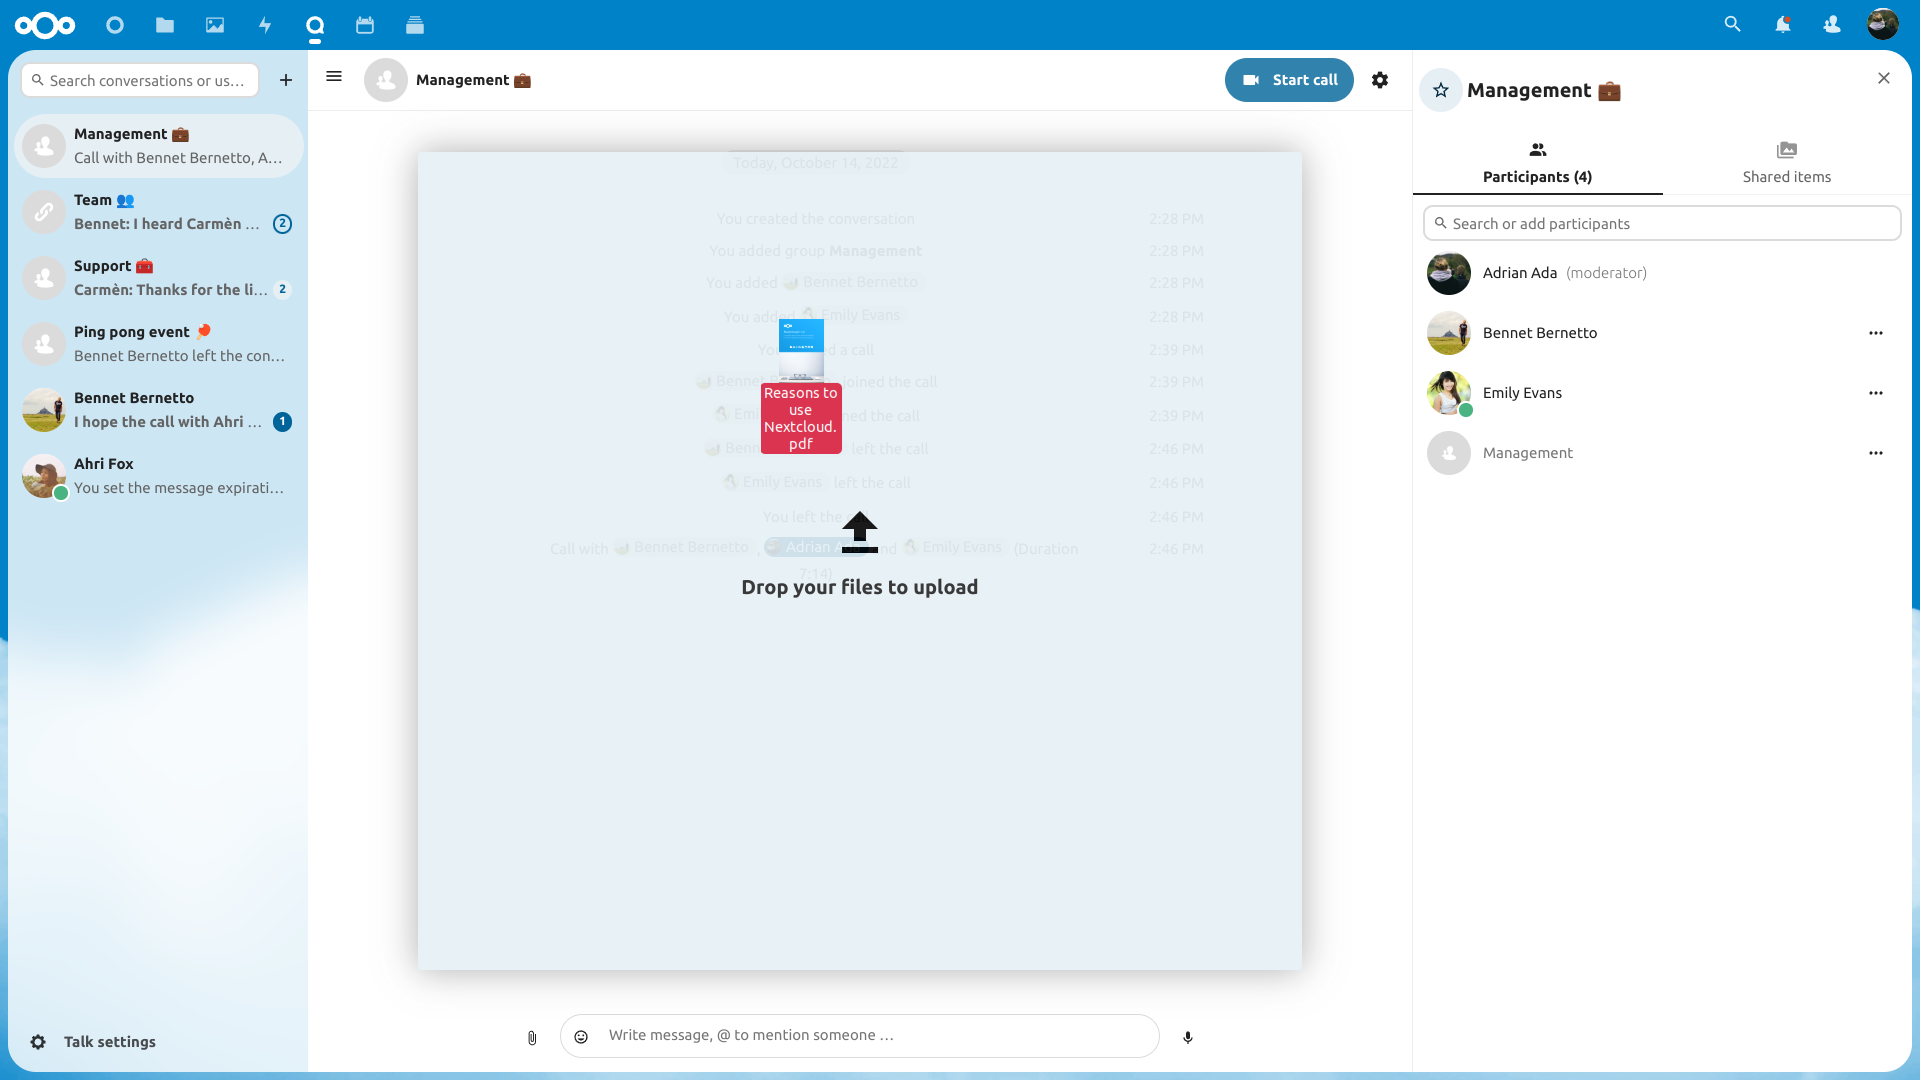Open the user avatar menu
Viewport: 1920px width, 1080px height.
(1883, 24)
